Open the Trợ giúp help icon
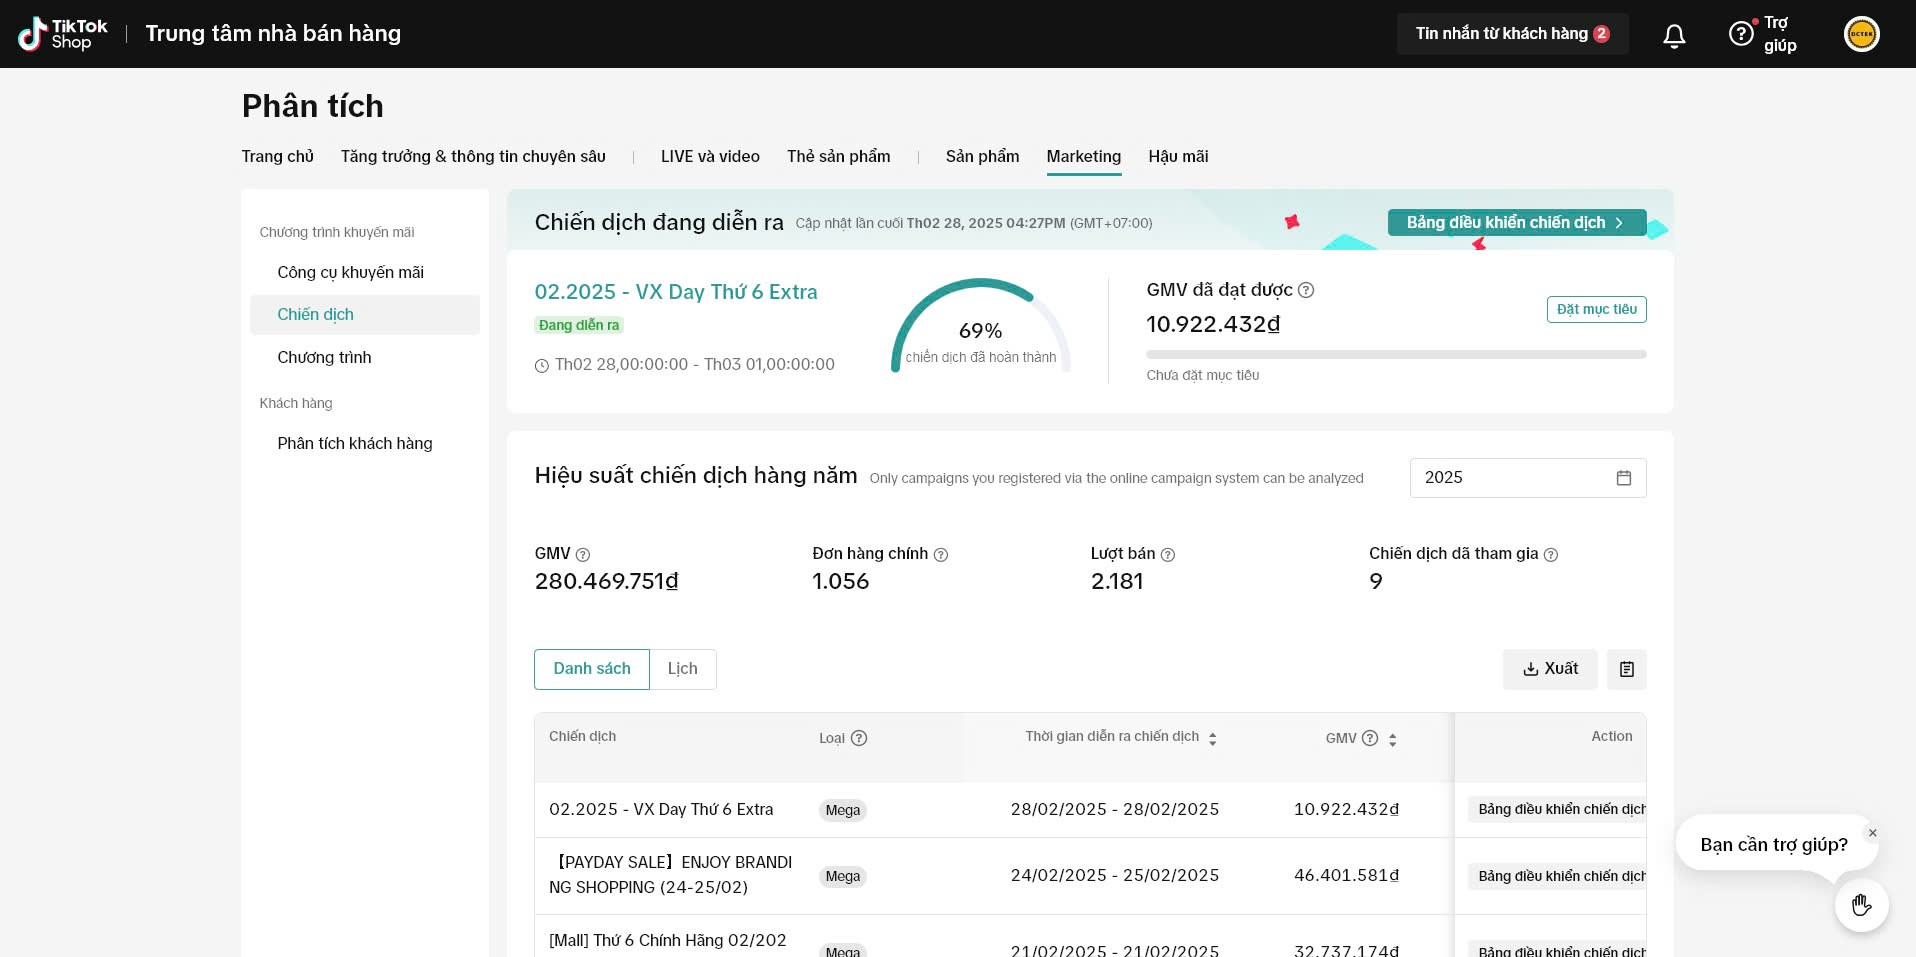 click(x=1741, y=34)
